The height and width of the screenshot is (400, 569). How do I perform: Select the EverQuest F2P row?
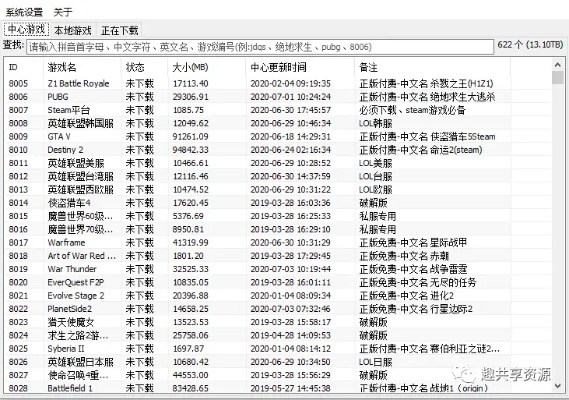pos(278,282)
